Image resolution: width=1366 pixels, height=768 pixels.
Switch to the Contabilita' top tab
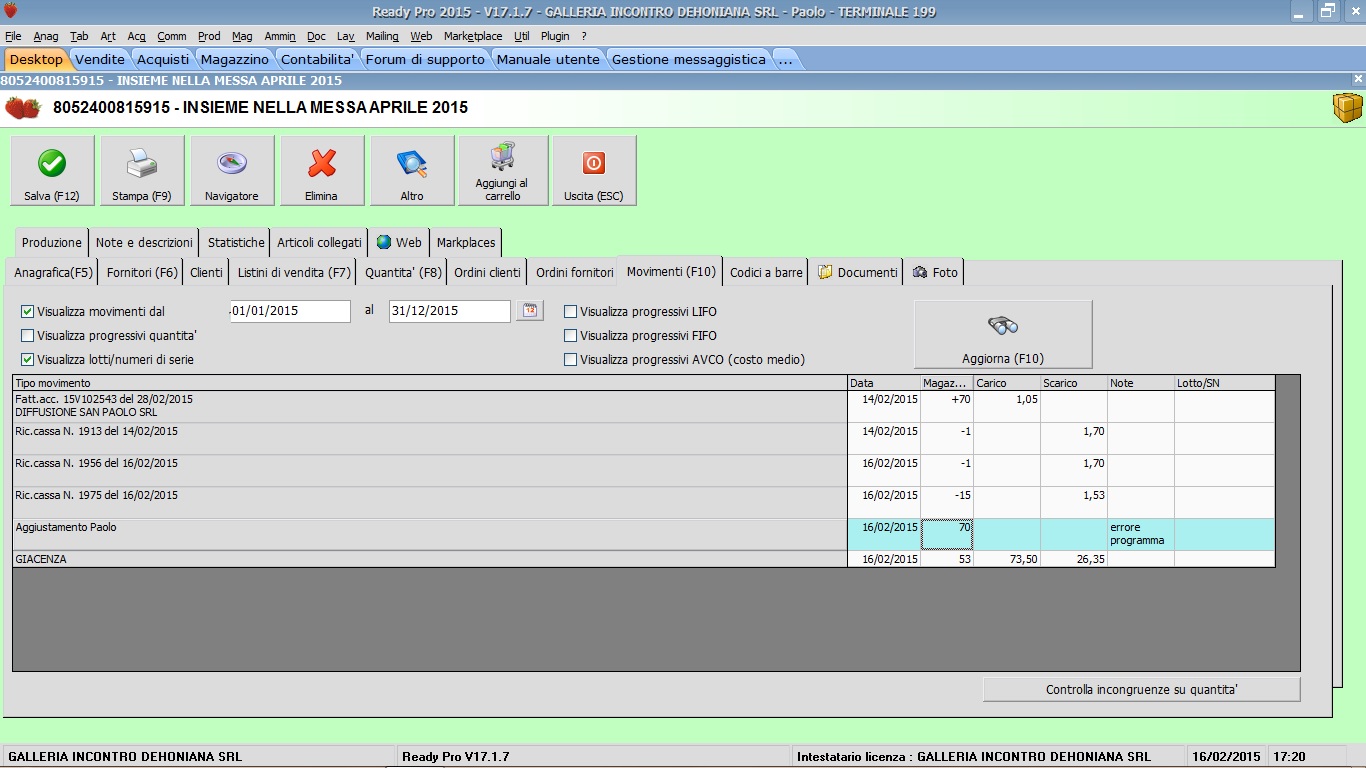point(318,59)
